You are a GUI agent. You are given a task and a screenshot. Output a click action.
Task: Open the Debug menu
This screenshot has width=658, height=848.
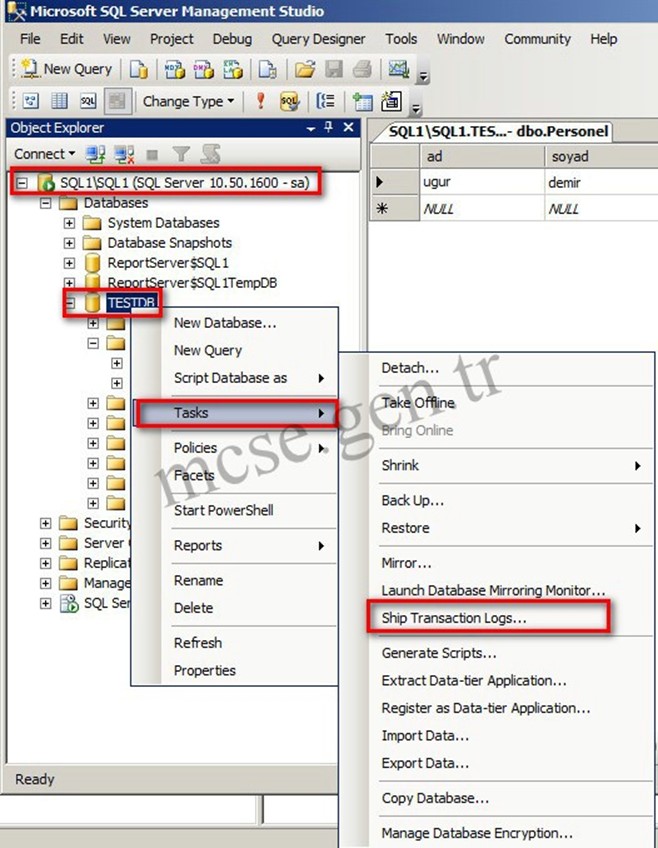click(x=232, y=39)
